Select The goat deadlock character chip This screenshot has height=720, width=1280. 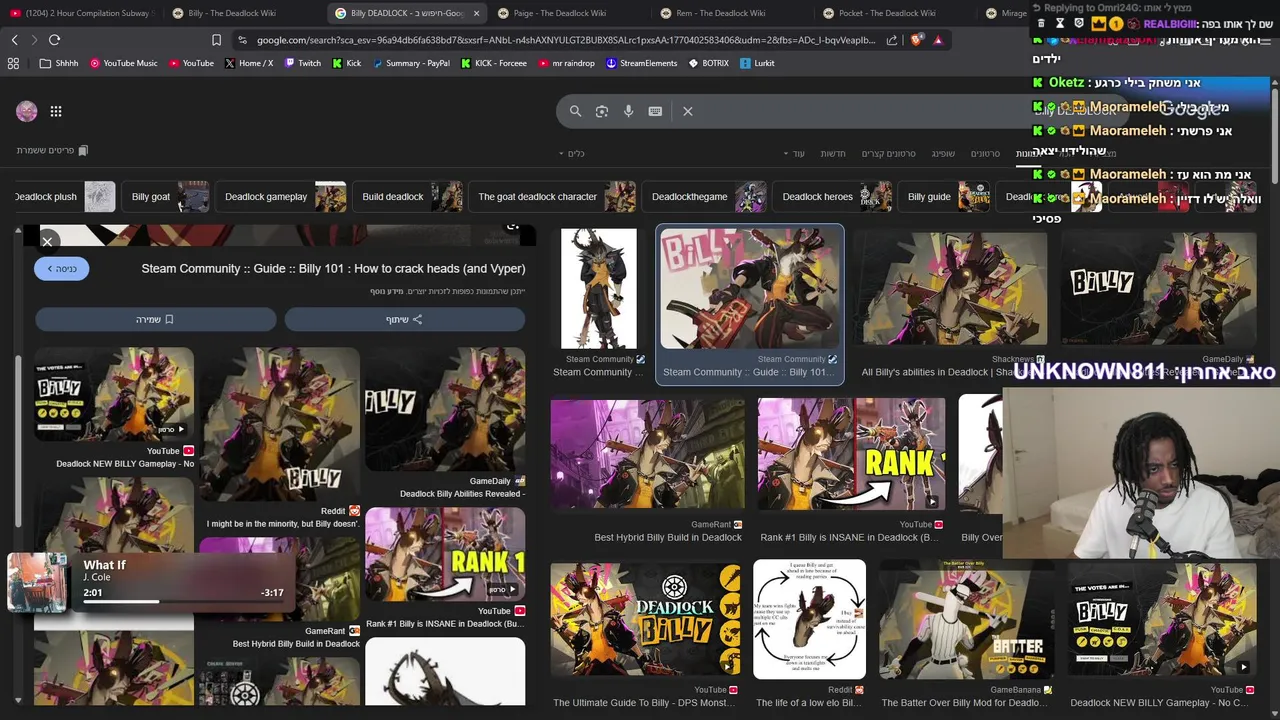point(554,196)
